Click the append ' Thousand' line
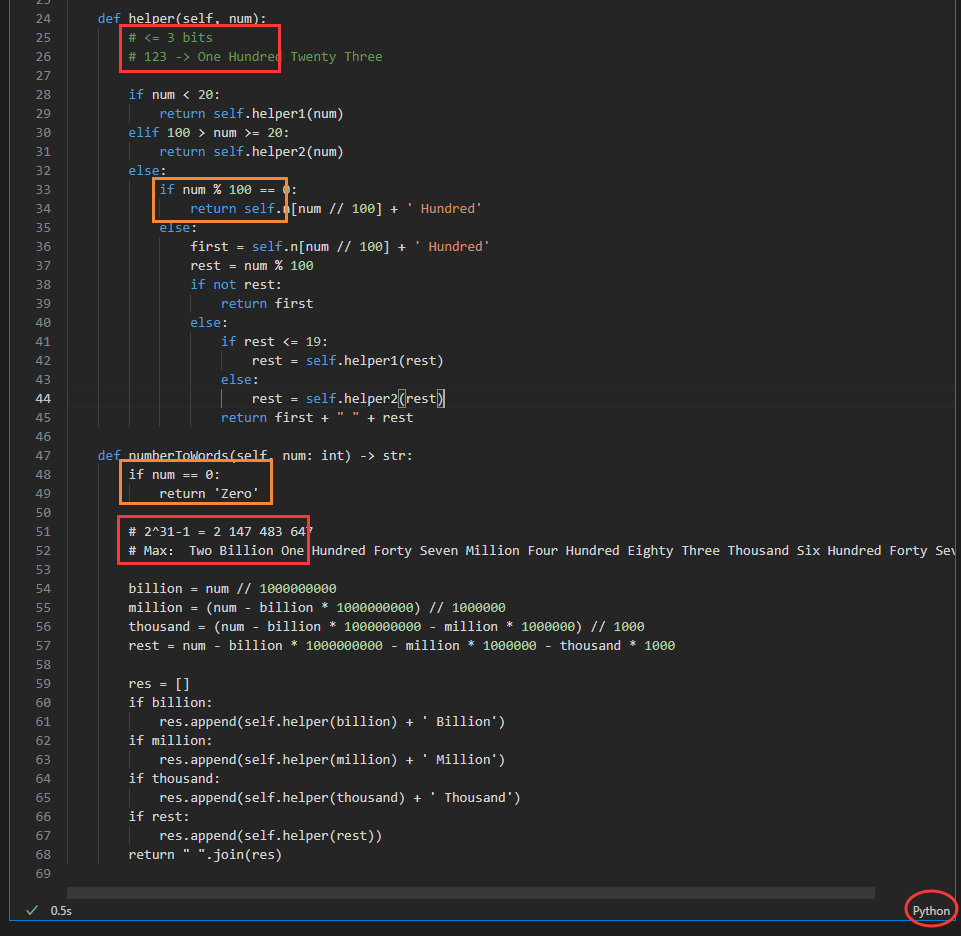961x936 pixels. click(340, 797)
